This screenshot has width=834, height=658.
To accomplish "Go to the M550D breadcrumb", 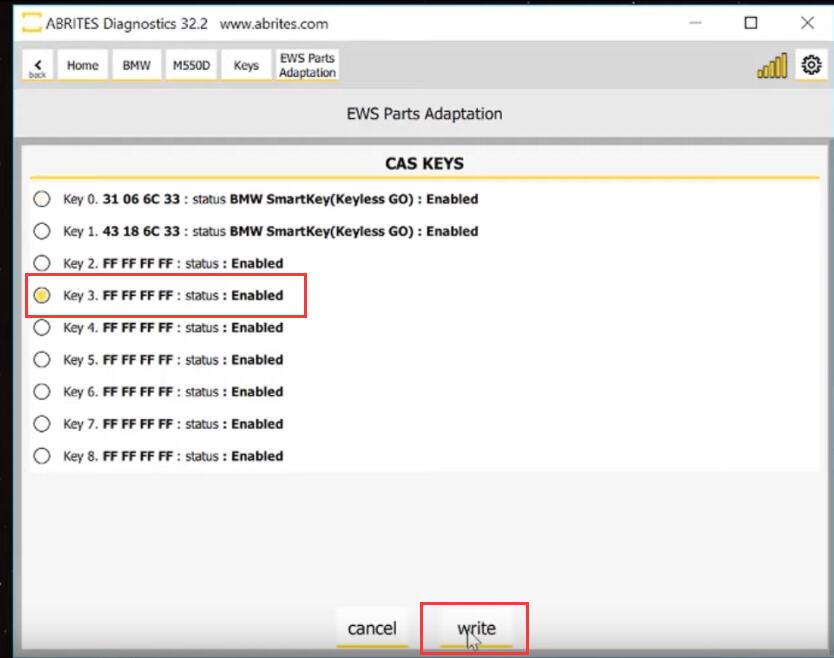I will point(191,65).
